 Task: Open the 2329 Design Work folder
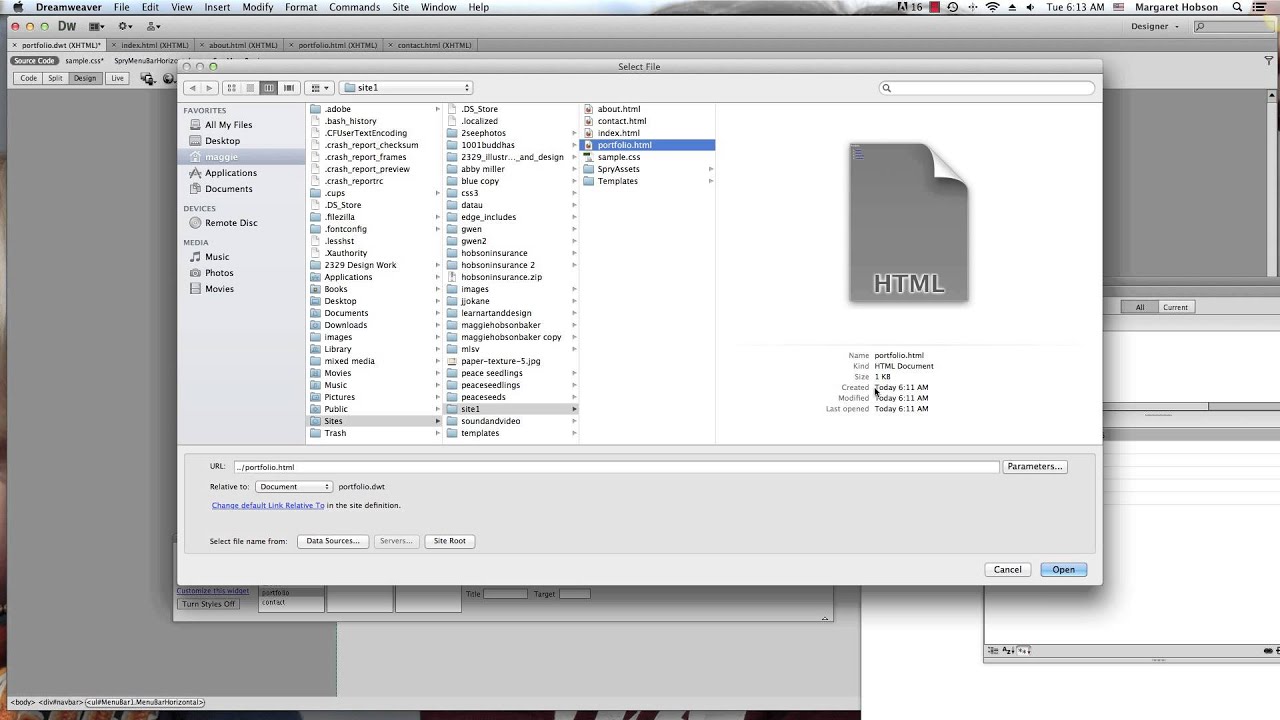[x=360, y=265]
